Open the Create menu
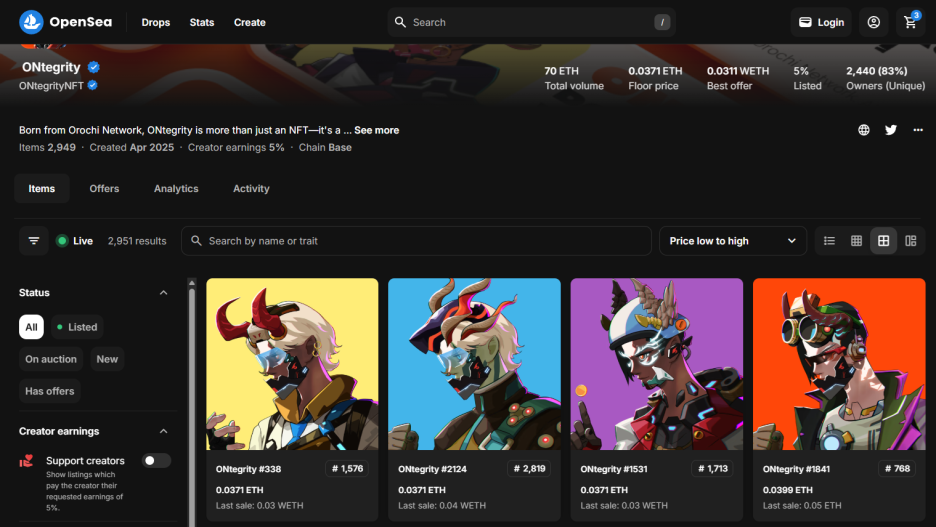 point(250,22)
